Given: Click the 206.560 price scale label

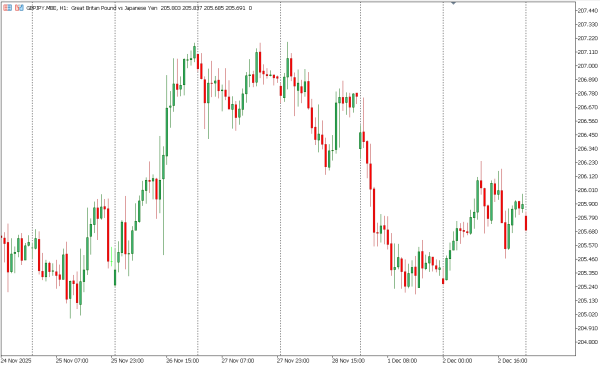Looking at the screenshot, I should coord(587,121).
